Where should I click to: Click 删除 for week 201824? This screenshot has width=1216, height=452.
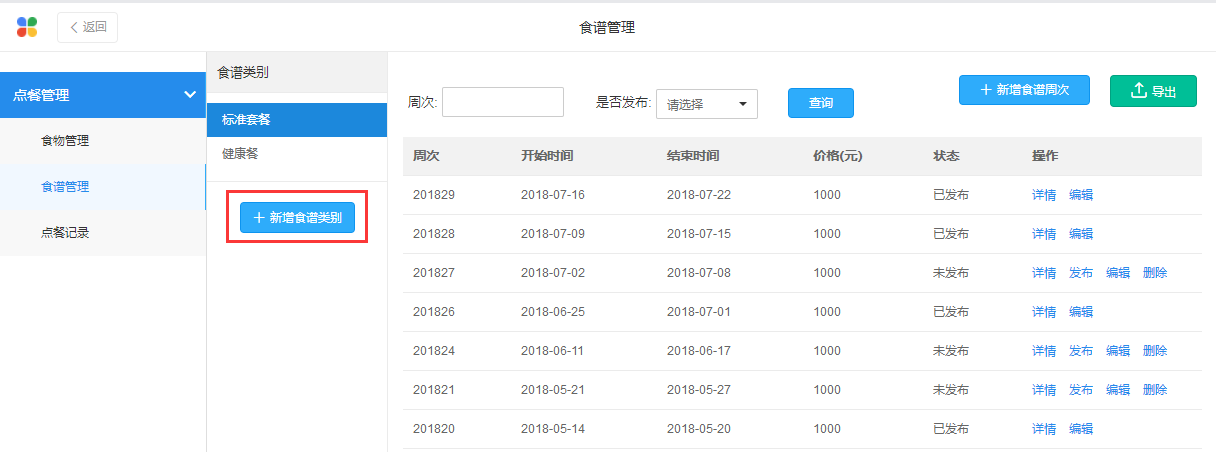(1155, 351)
